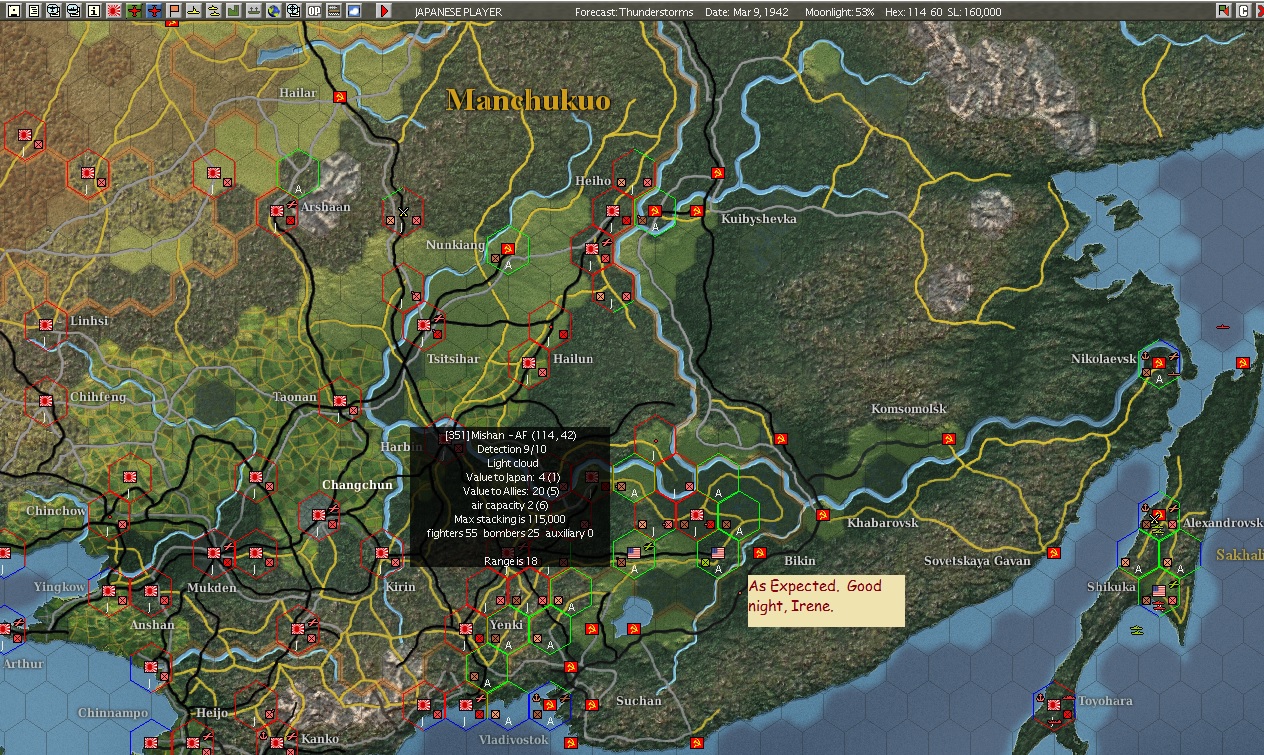Click the 'Manchukuo' region label
The width and height of the screenshot is (1264, 755).
[x=528, y=99]
